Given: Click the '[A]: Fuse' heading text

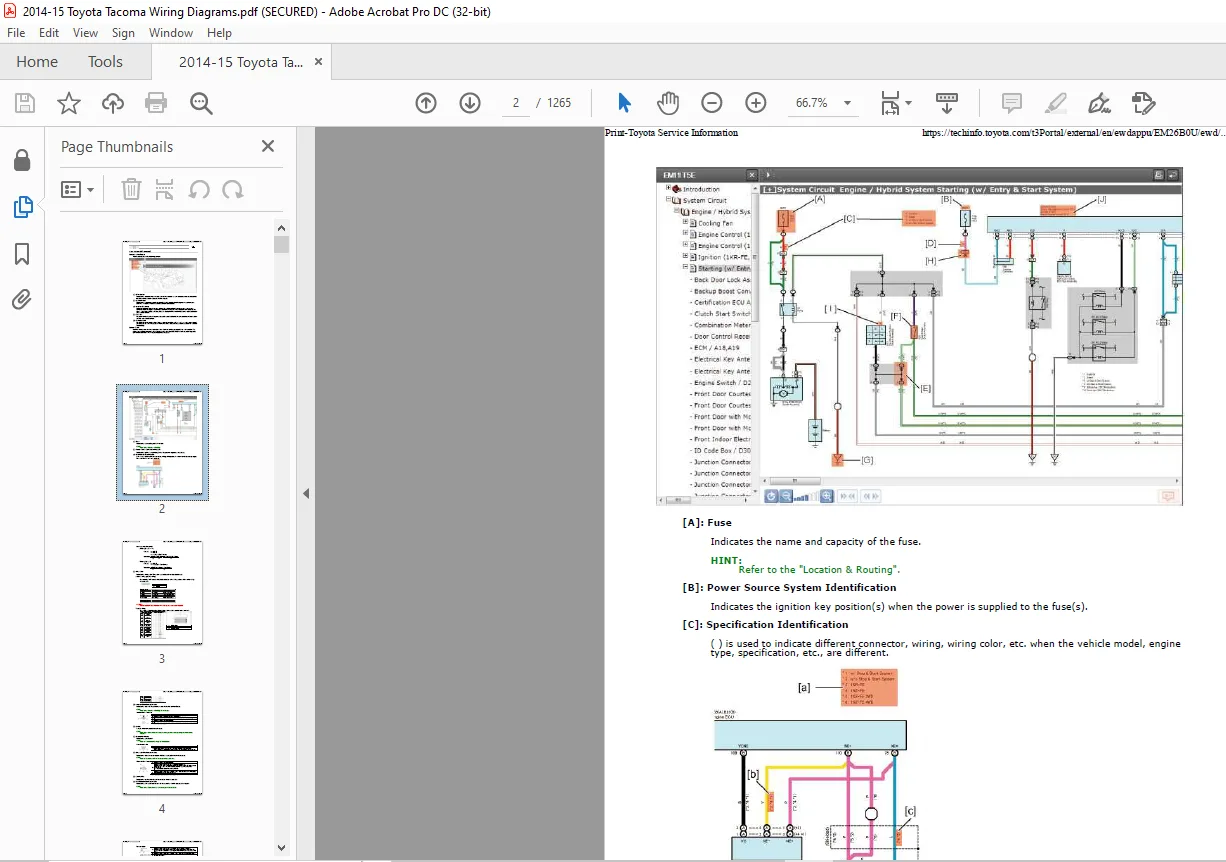Looking at the screenshot, I should pyautogui.click(x=707, y=522).
